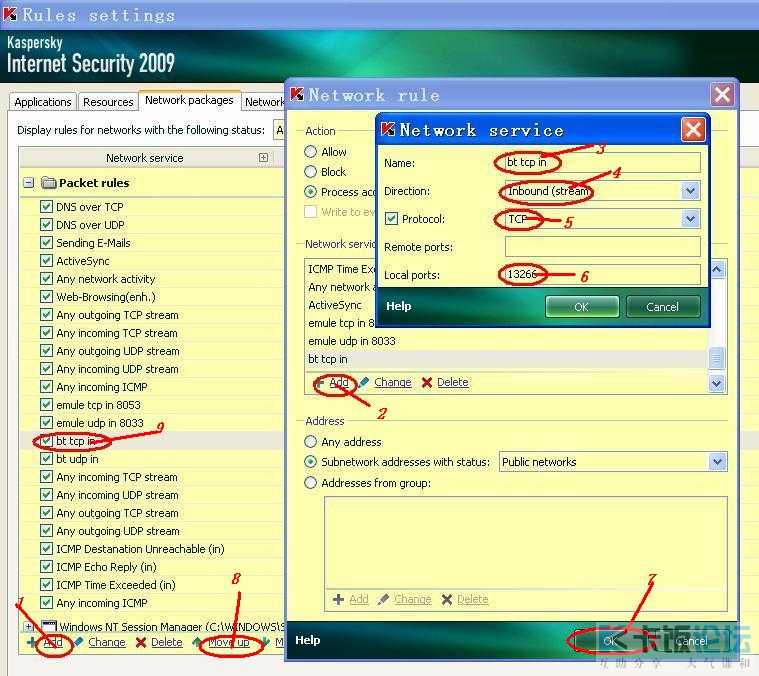Toggle the Sending E-Mails rule checkbox
The width and height of the screenshot is (759, 676).
click(46, 242)
